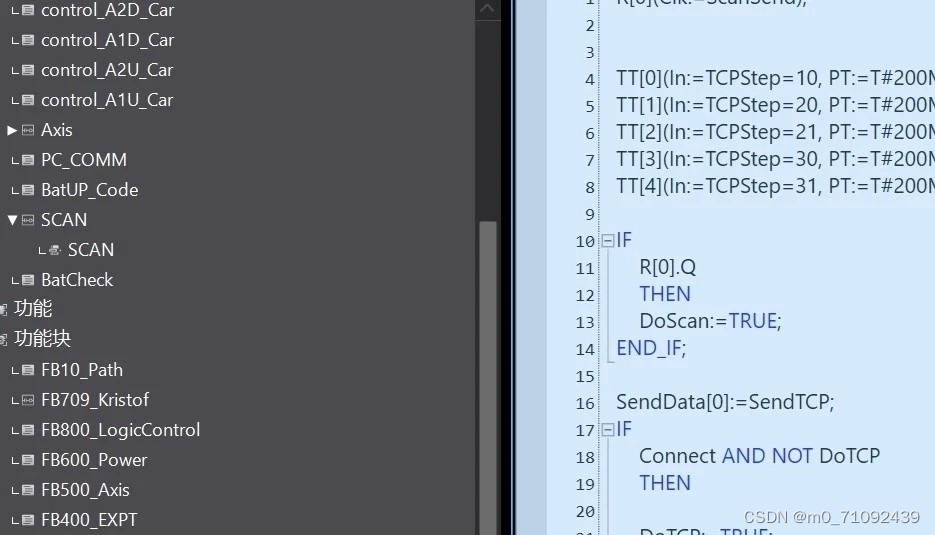
Task: Collapse the IF block at line 17
Action: [608, 429]
